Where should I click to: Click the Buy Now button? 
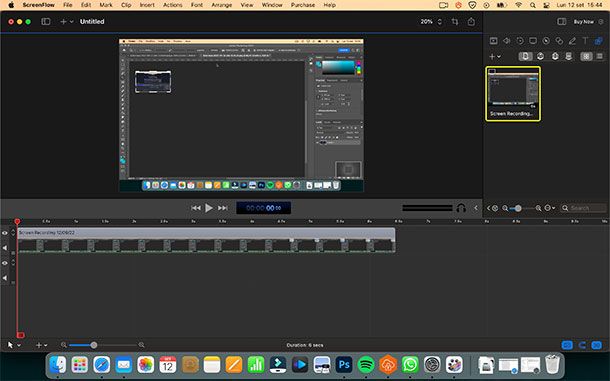[x=584, y=22]
